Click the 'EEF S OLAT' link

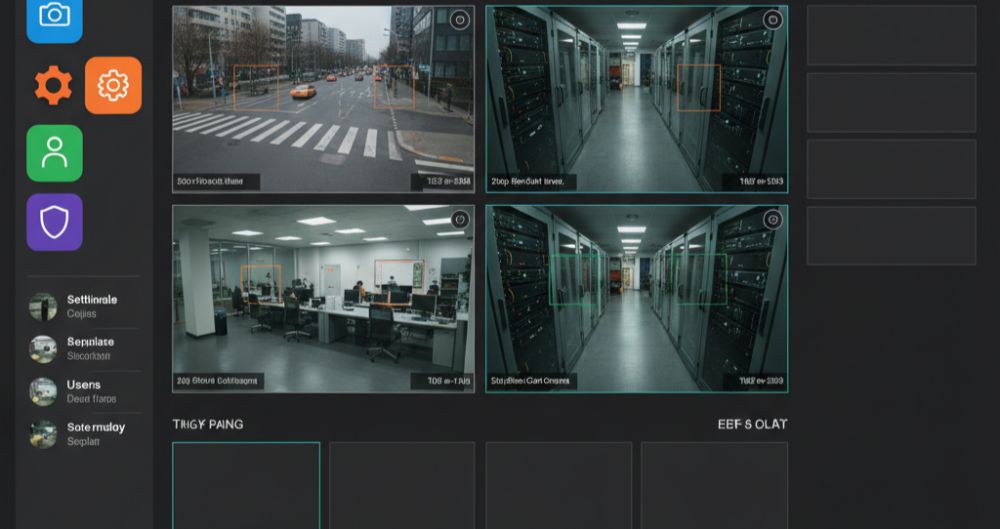pyautogui.click(x=753, y=424)
